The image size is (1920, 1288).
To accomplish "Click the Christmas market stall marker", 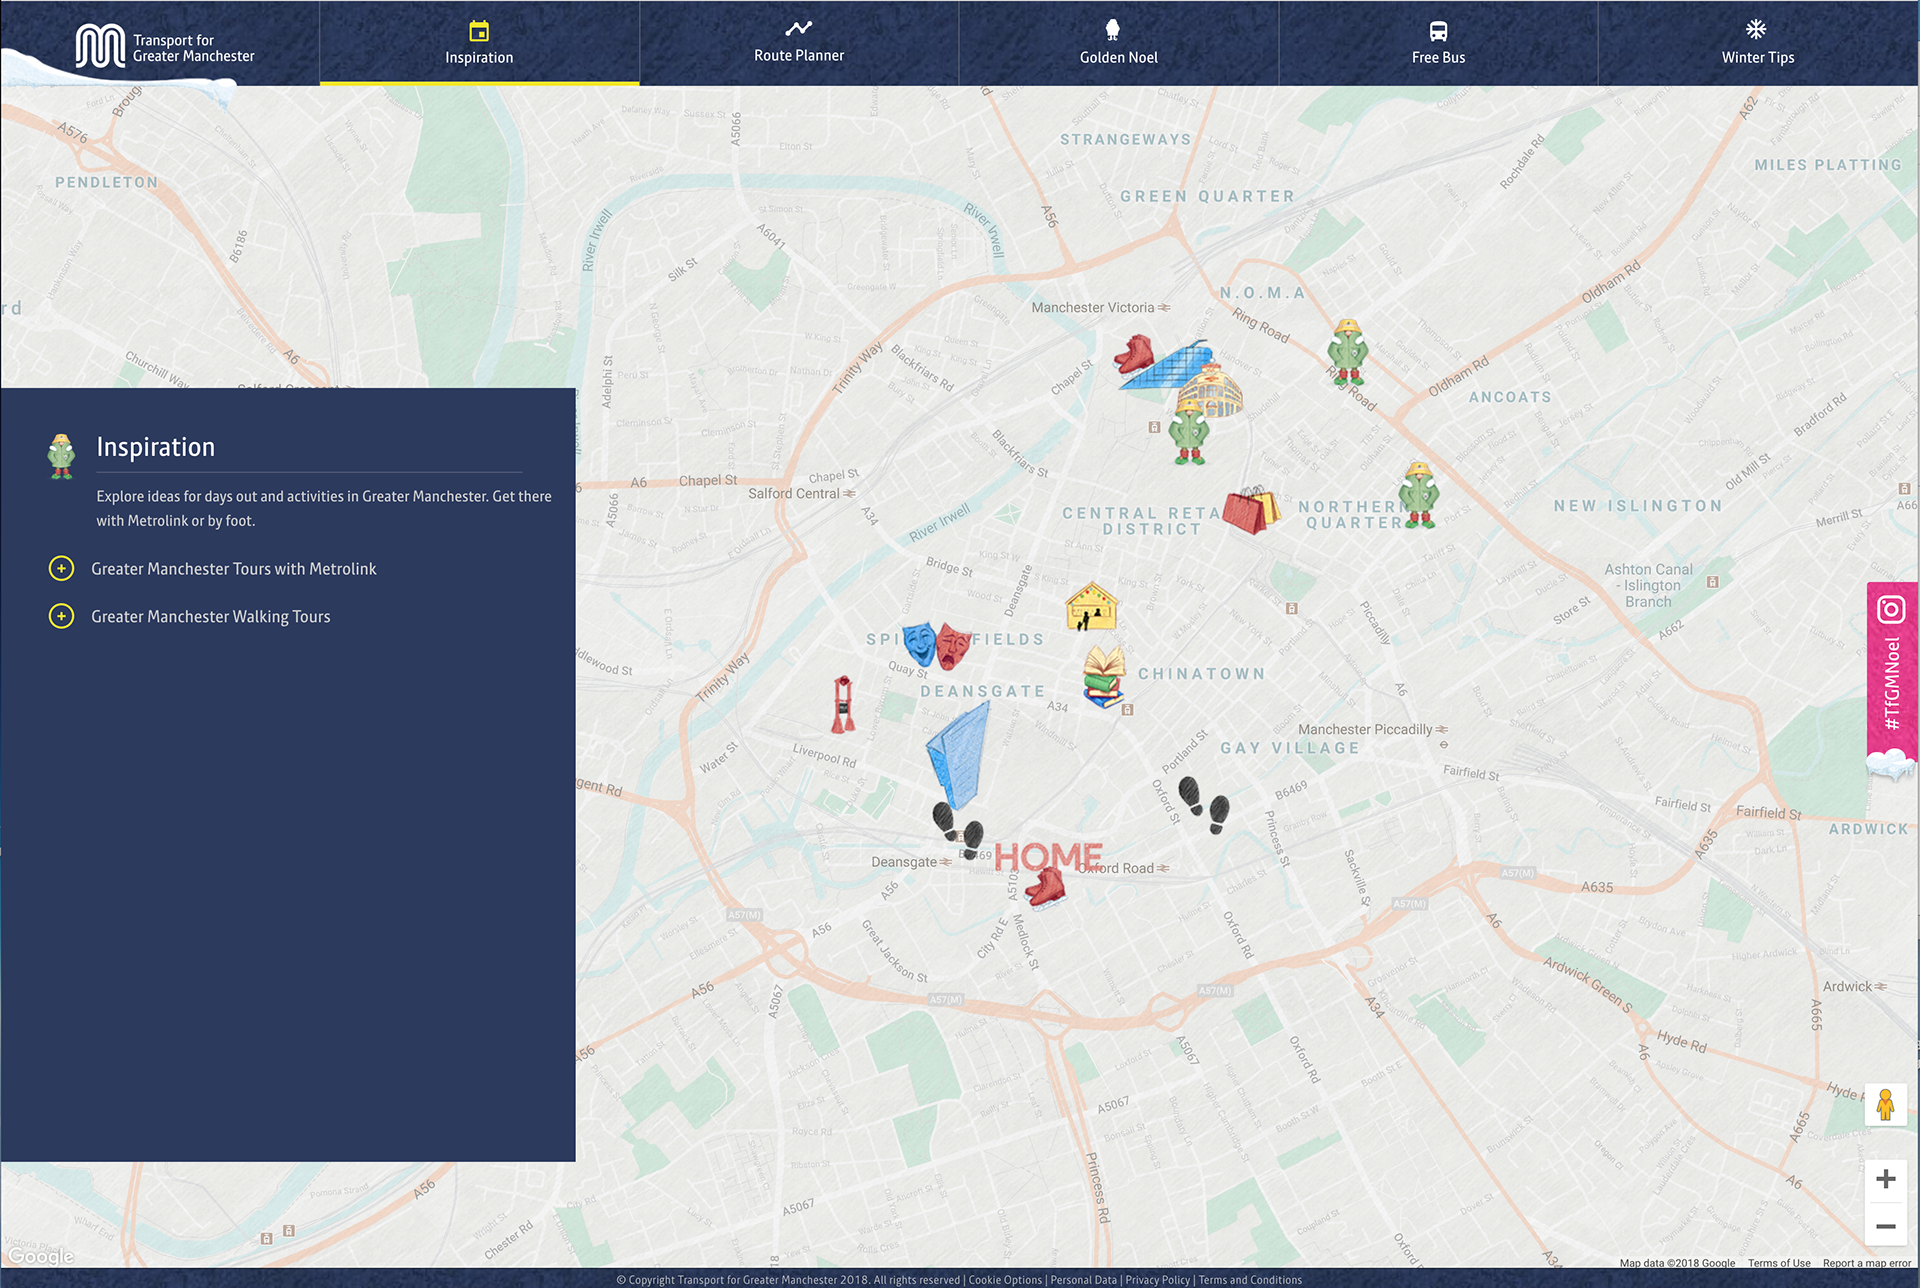I will pos(1091,607).
